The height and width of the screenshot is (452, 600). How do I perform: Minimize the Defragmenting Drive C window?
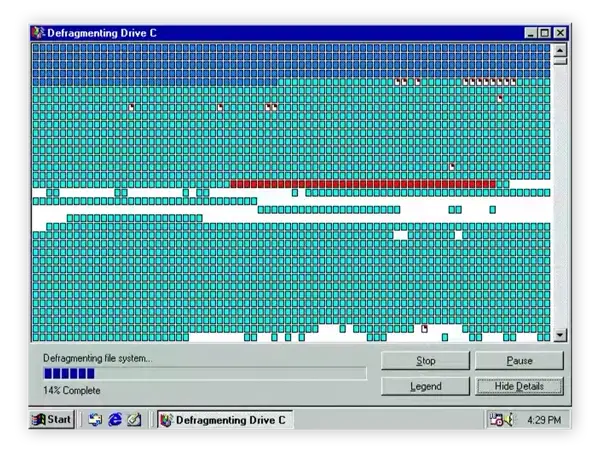(531, 33)
